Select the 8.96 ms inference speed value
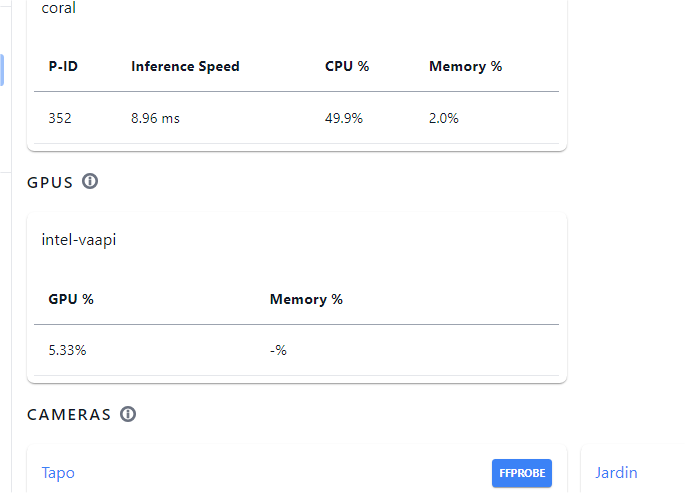685x493 pixels. [155, 118]
